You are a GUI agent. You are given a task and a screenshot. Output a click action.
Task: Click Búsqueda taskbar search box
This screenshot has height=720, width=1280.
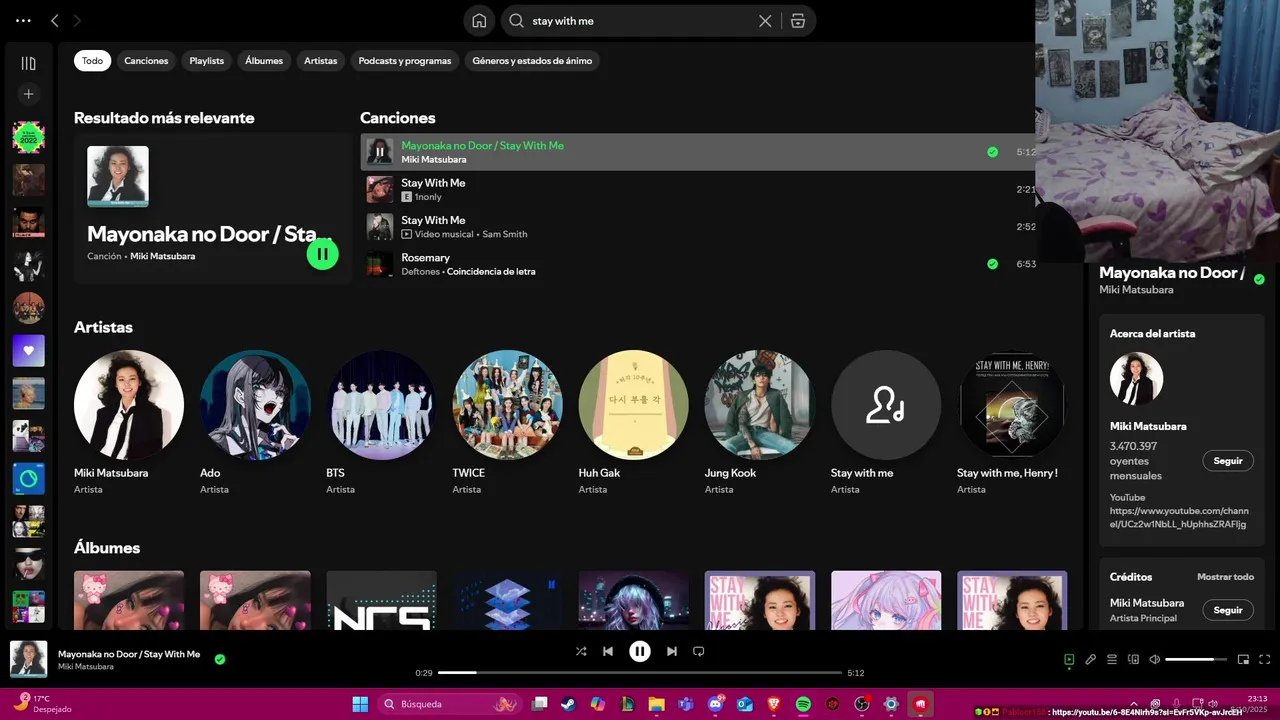click(451, 704)
